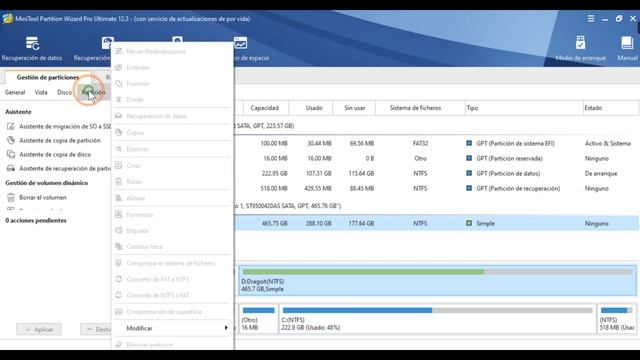Image resolution: width=640 pixels, height=360 pixels.
Task: Open the Recuperación de datos toolbar tool
Action: pos(32,48)
